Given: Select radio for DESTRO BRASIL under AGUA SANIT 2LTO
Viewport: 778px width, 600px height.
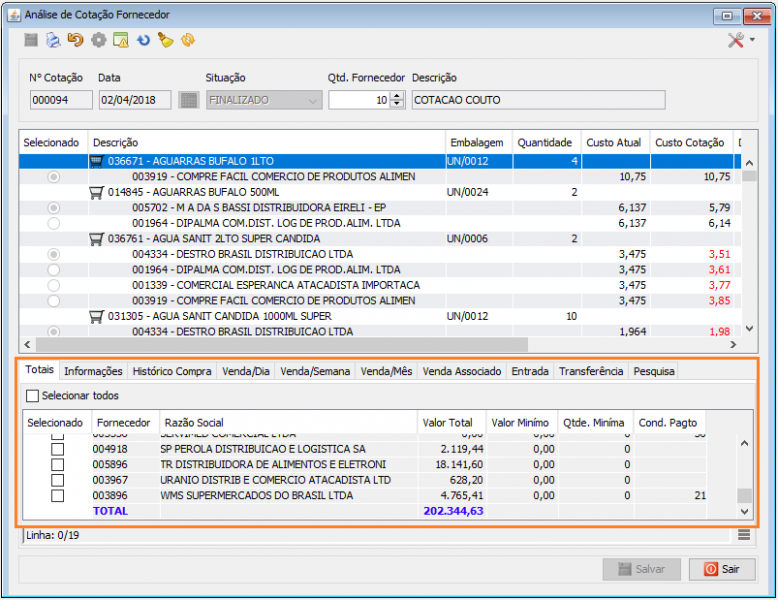Looking at the screenshot, I should [54, 254].
